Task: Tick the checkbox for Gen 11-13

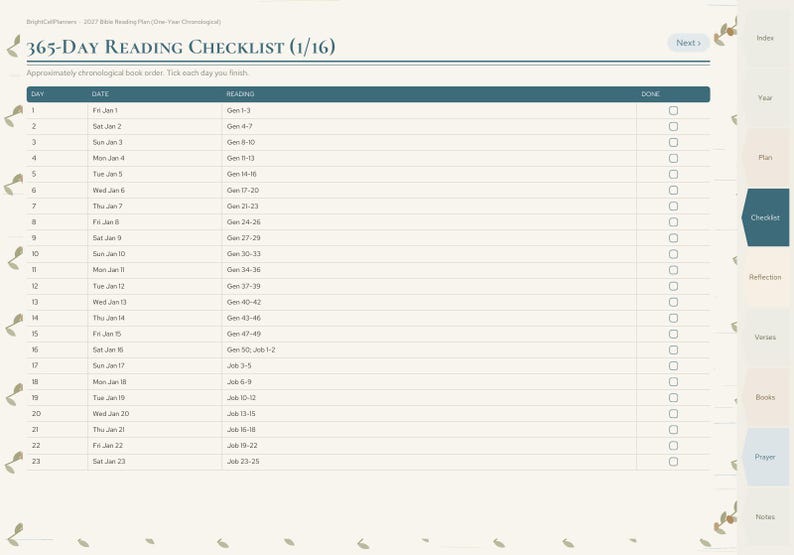Action: point(673,158)
